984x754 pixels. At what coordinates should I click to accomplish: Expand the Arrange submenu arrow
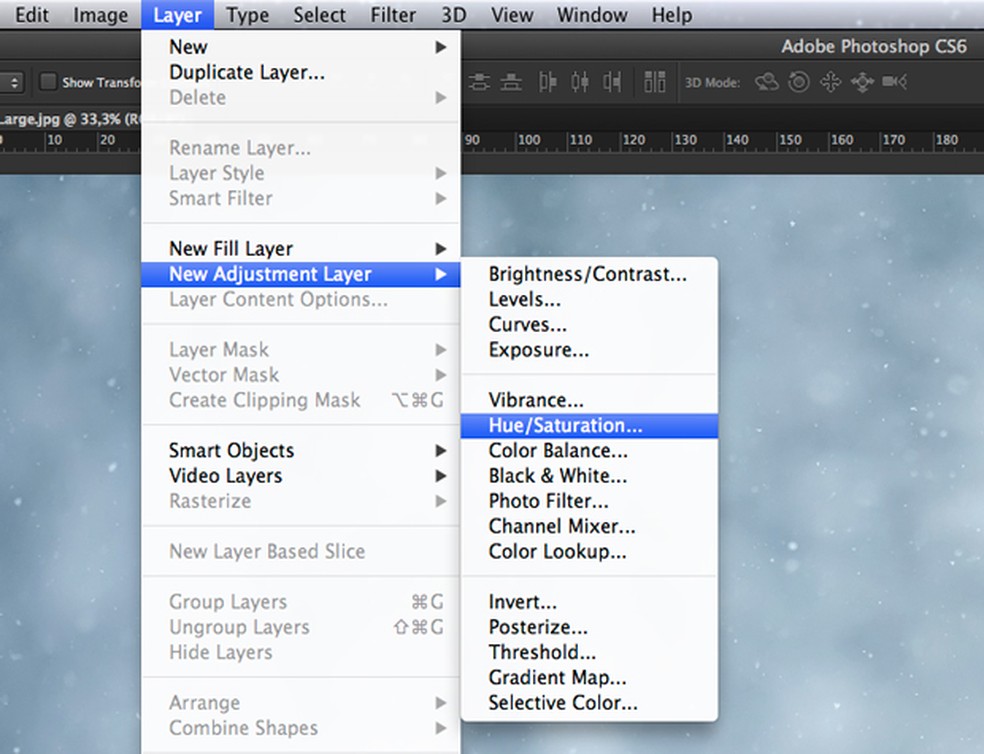[x=441, y=703]
